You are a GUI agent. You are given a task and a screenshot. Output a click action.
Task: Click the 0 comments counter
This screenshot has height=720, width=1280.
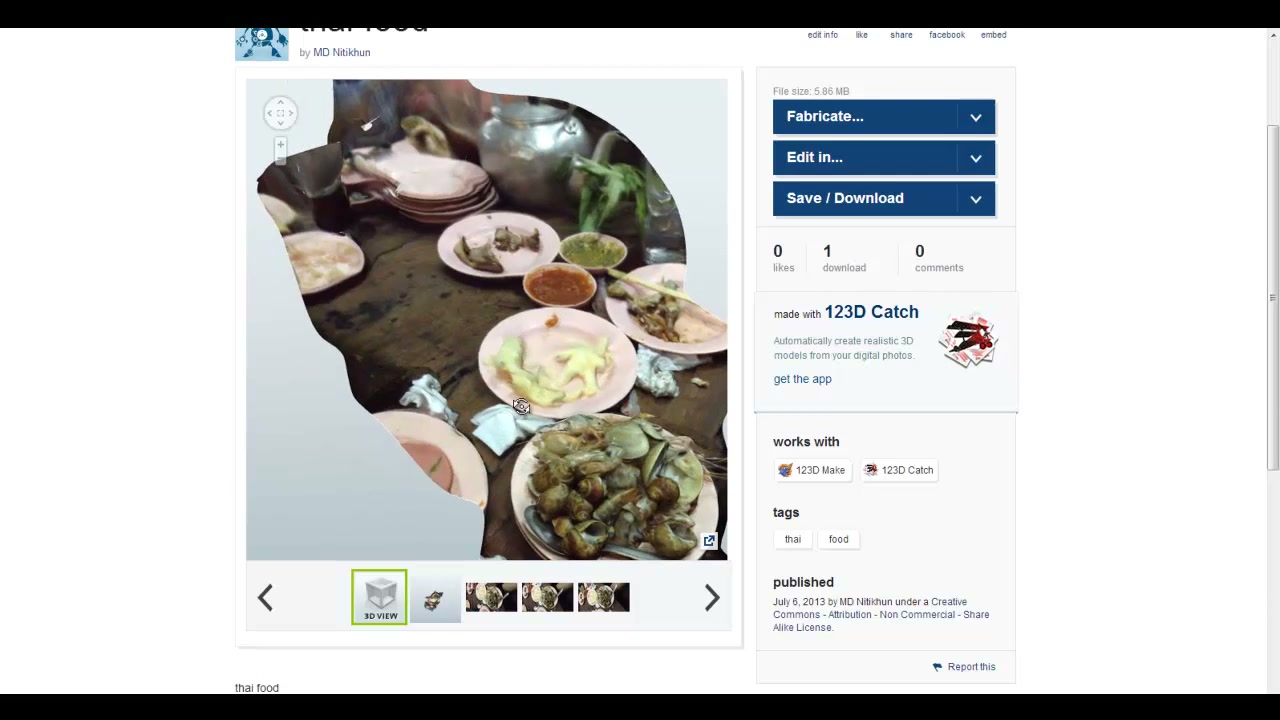939,257
